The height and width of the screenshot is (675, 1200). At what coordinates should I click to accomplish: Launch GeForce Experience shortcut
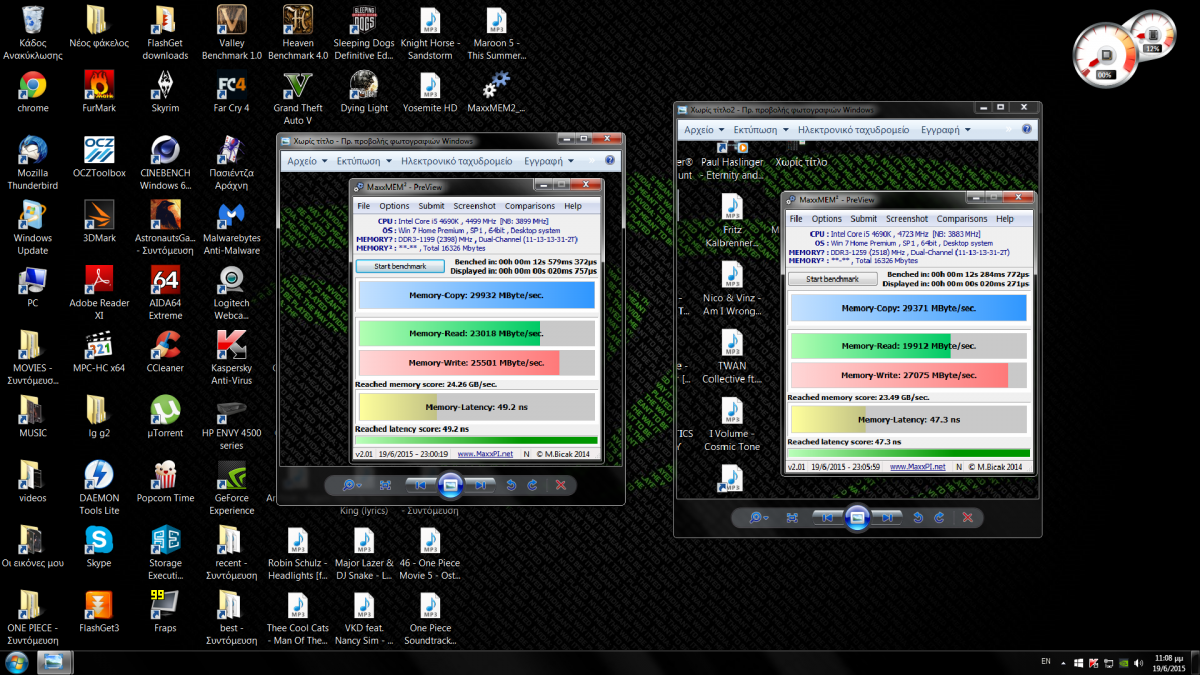pyautogui.click(x=232, y=488)
